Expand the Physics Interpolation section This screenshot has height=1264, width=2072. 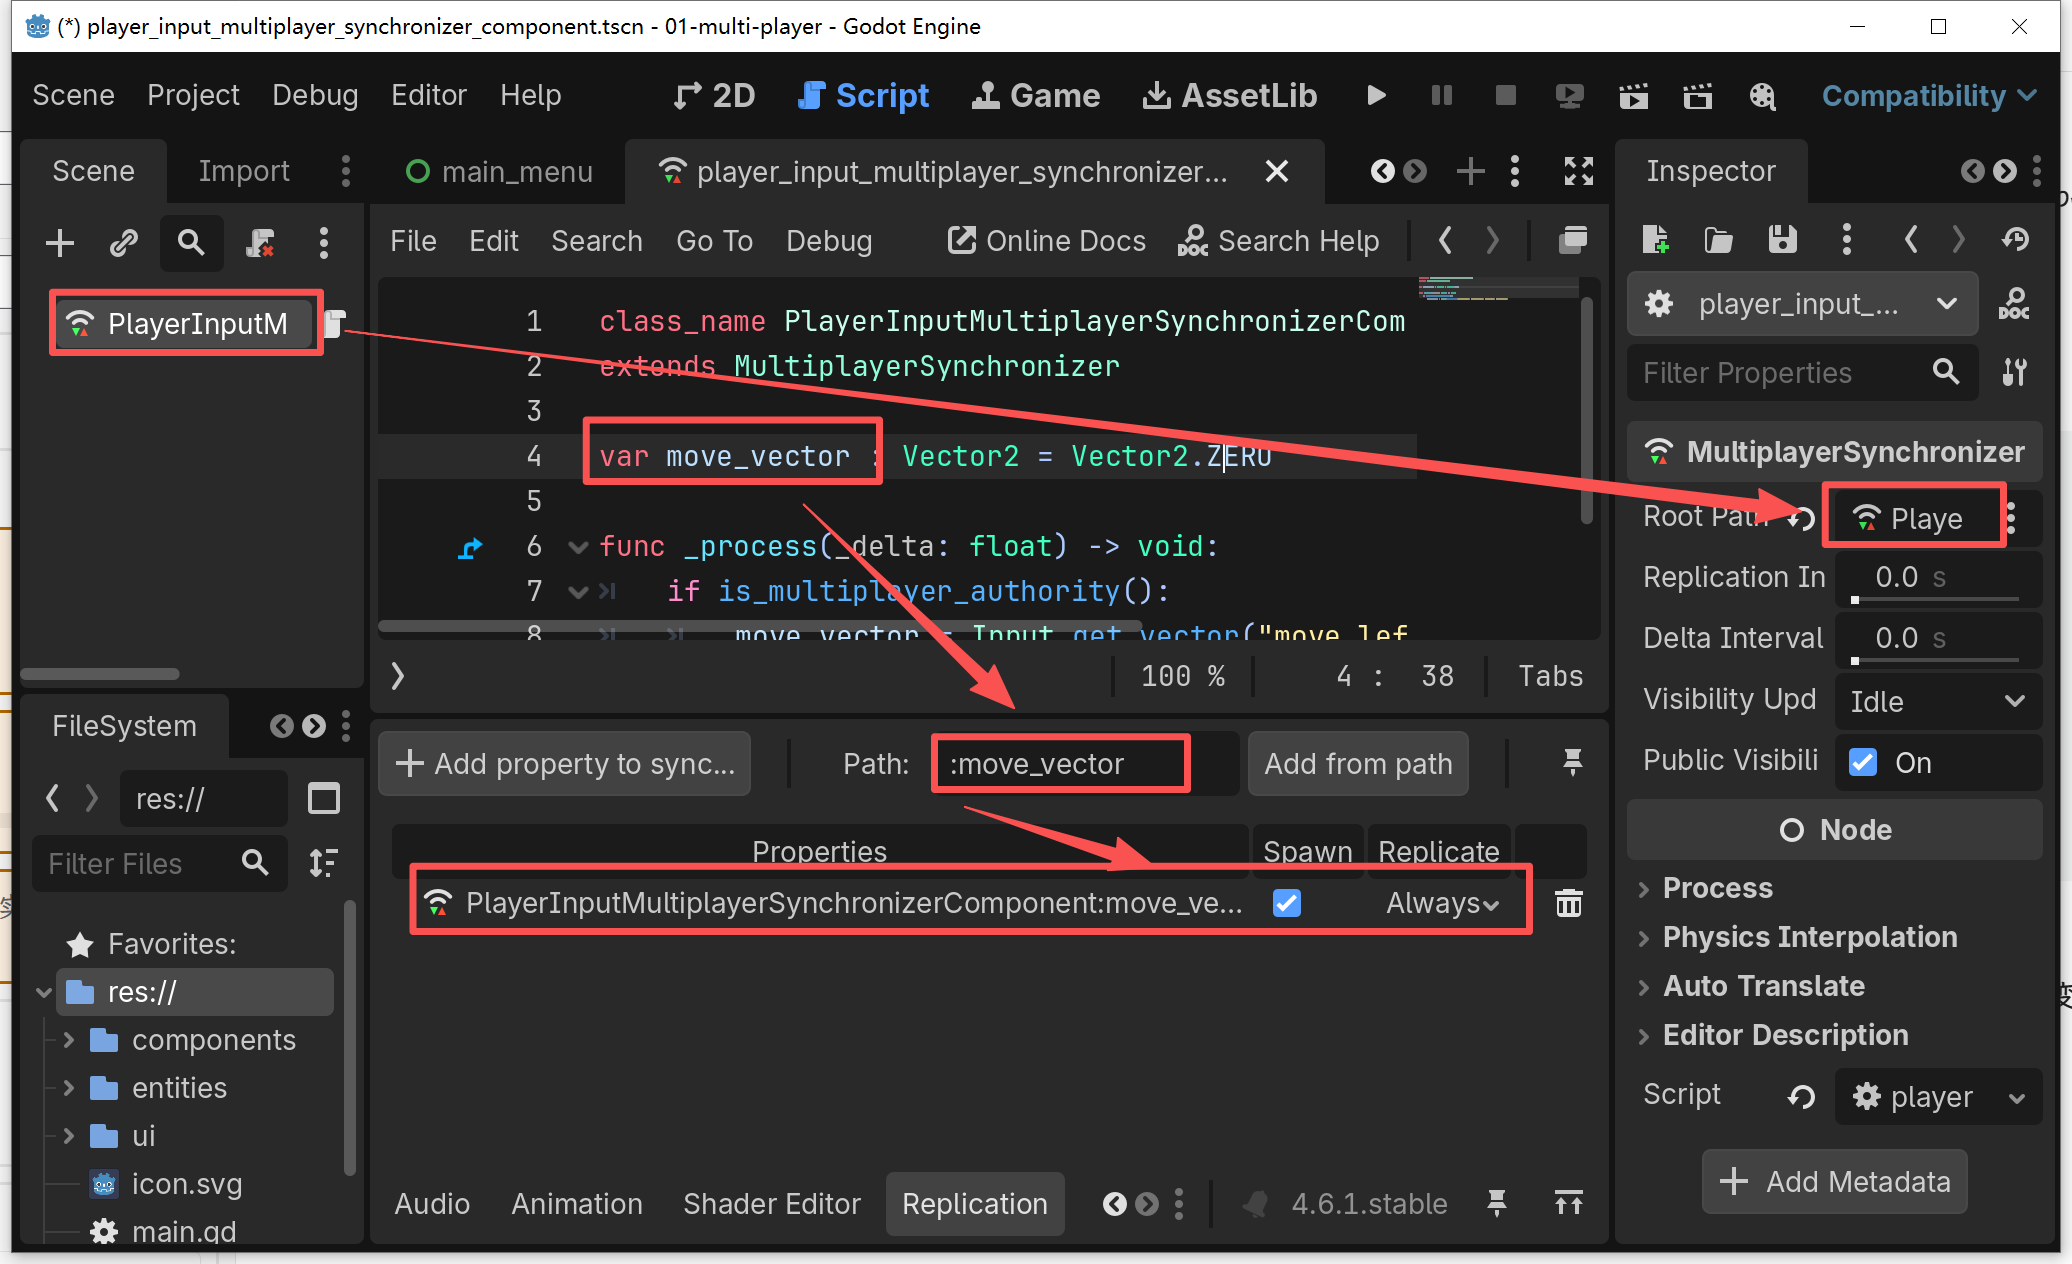point(1809,937)
